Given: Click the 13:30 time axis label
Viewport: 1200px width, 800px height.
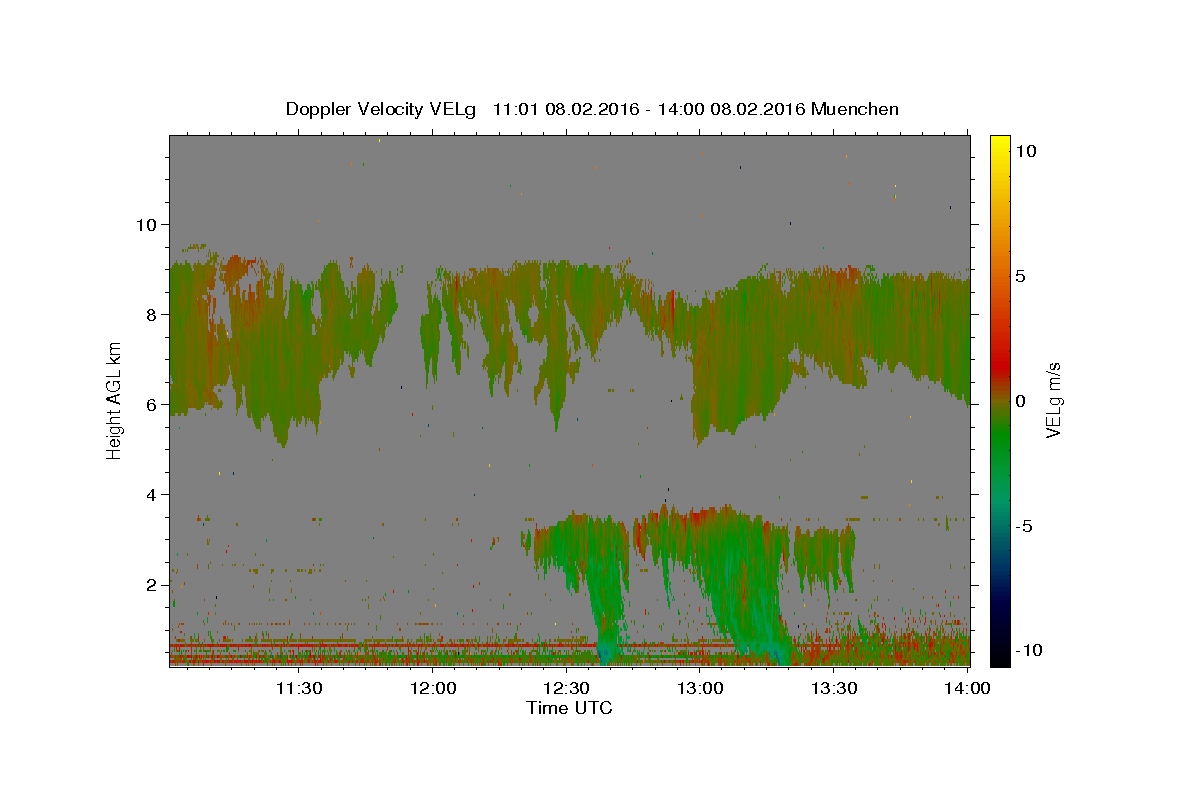Looking at the screenshot, I should click(x=834, y=688).
